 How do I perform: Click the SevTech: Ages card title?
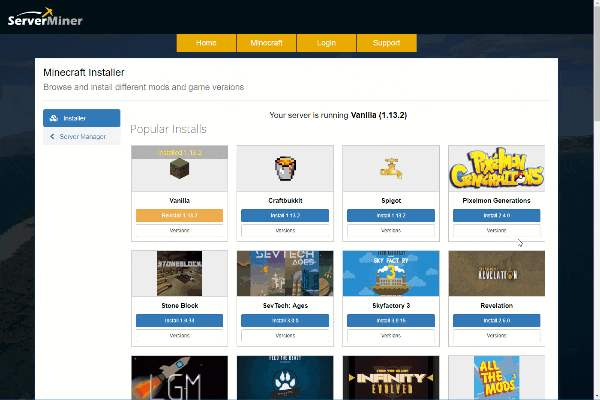click(285, 305)
